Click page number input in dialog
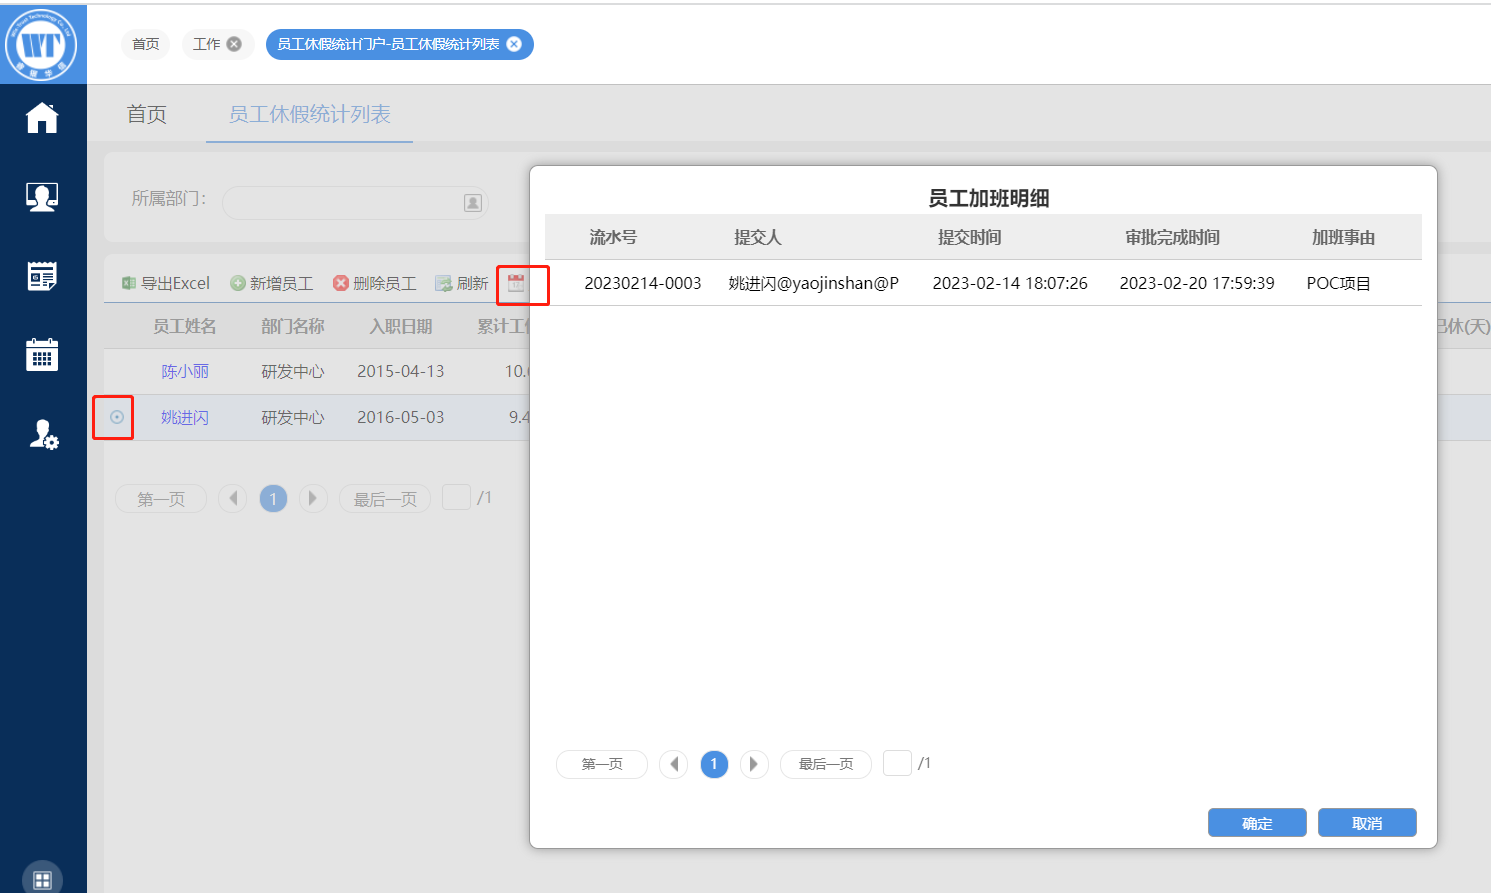Viewport: 1491px width, 893px height. [x=897, y=763]
